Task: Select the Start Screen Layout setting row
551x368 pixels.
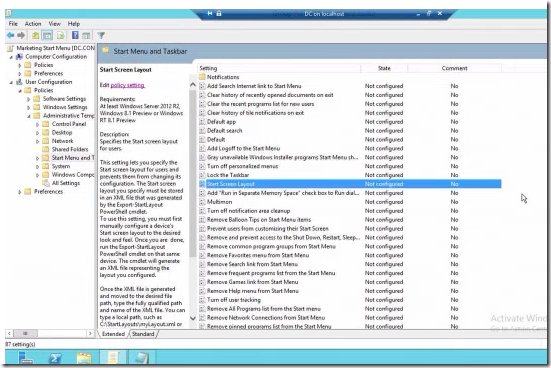Action: point(350,184)
